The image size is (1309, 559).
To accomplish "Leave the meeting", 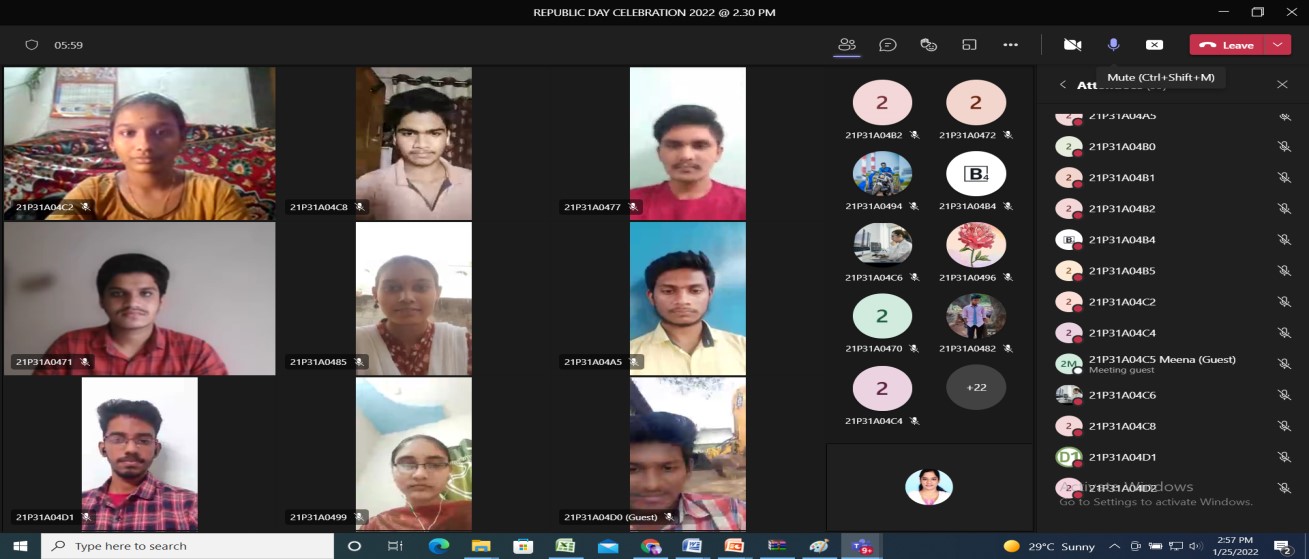I will pyautogui.click(x=1228, y=45).
